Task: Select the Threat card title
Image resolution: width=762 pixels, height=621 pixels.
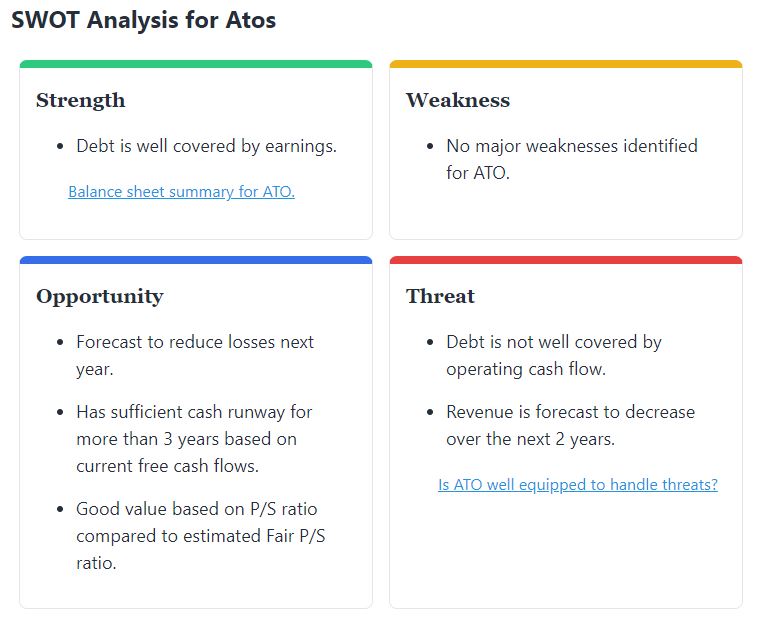Action: click(440, 296)
